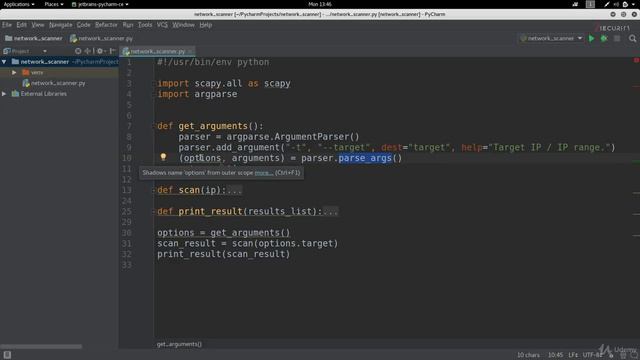The width and height of the screenshot is (640, 360).
Task: Open the Places menu in top bar
Action: click(54, 4)
